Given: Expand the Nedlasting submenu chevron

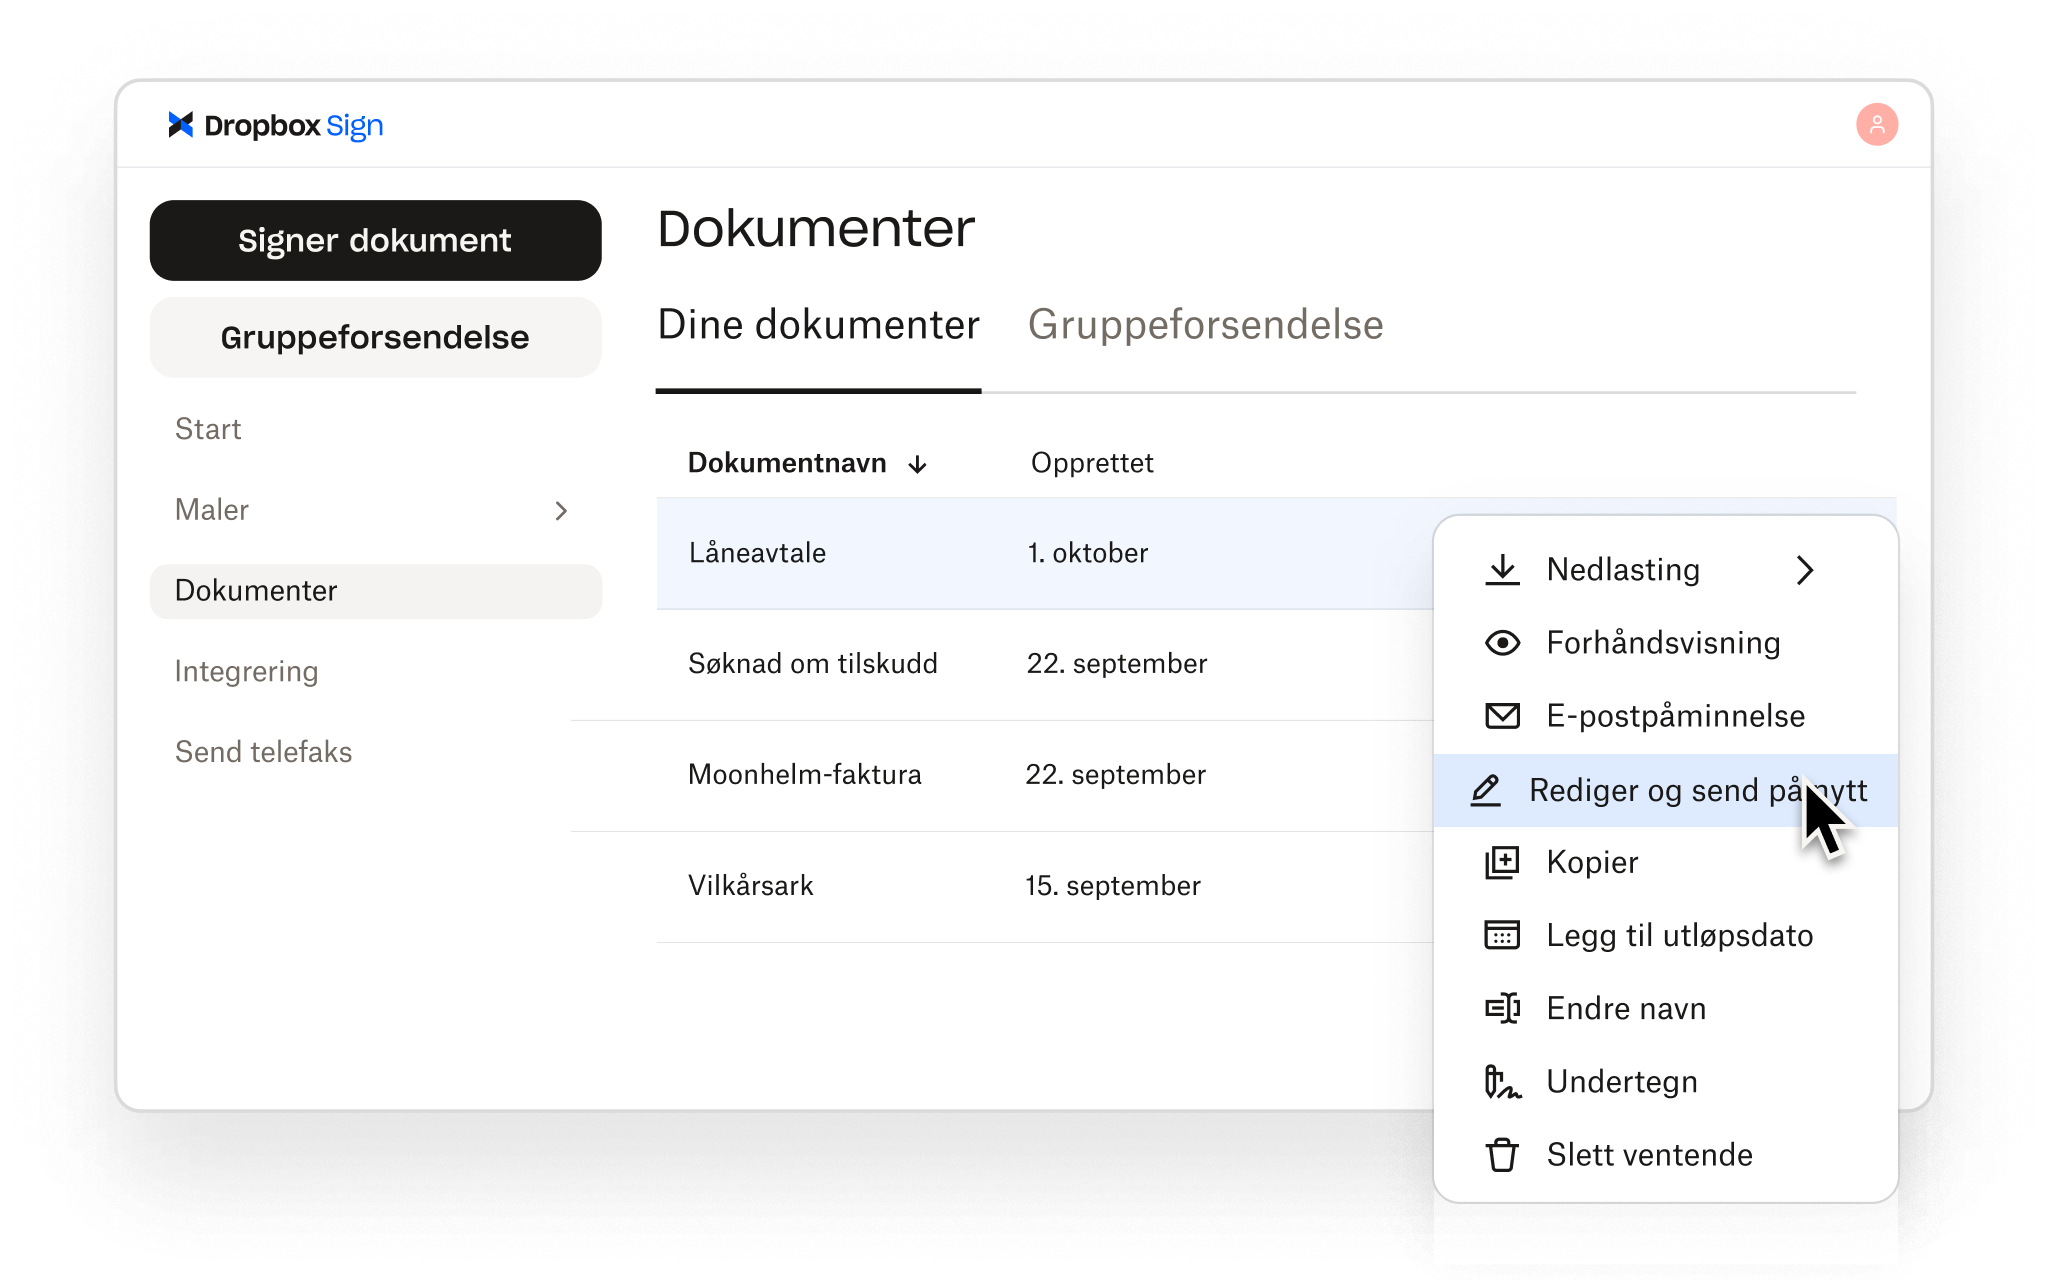Looking at the screenshot, I should coord(1805,570).
